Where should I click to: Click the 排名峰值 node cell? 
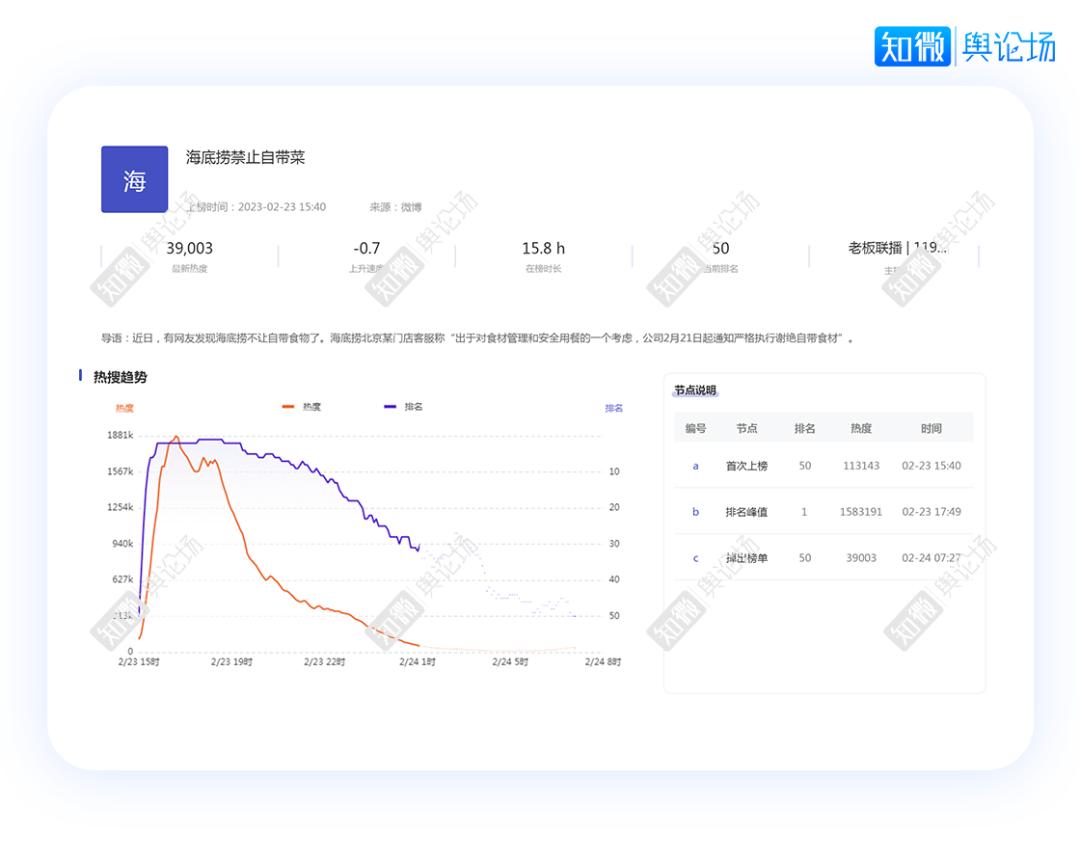click(x=747, y=512)
